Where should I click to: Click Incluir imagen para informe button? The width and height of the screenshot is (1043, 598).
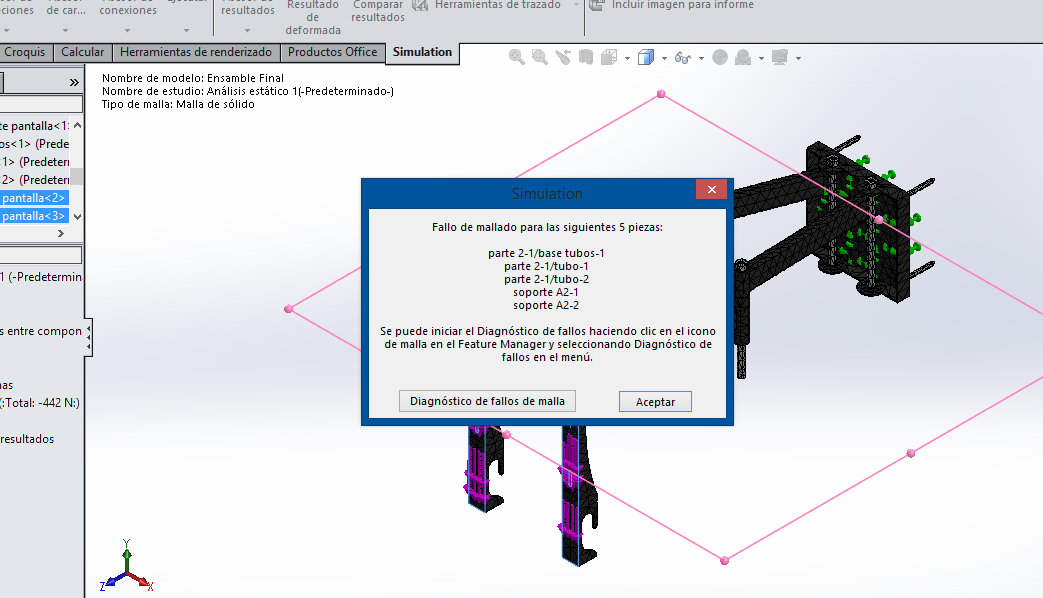(x=672, y=5)
